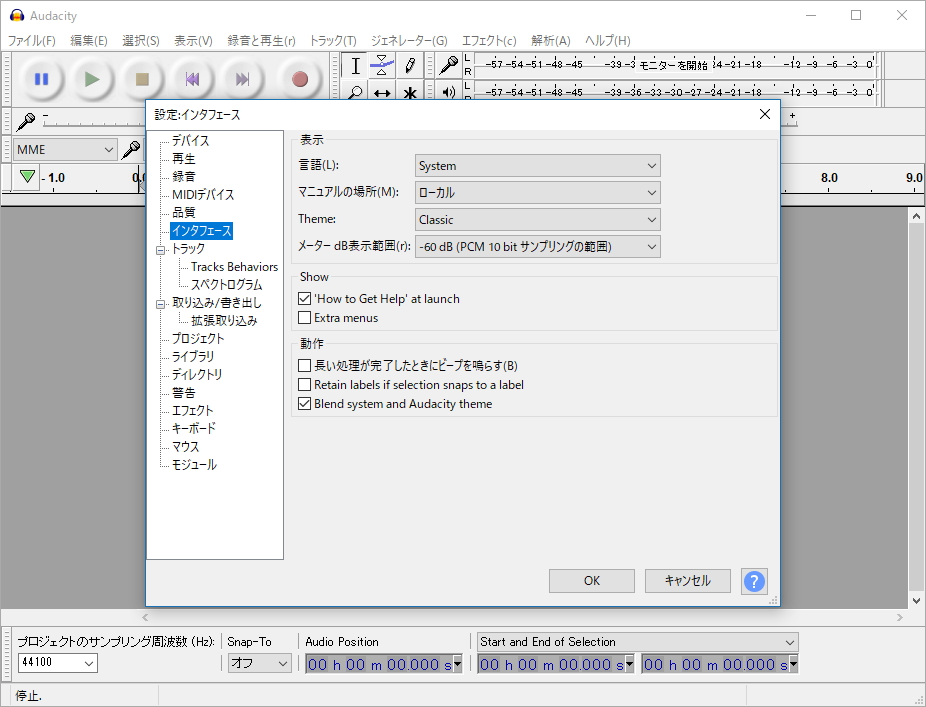The height and width of the screenshot is (707, 926).
Task: Pick the Draw tool pencil icon
Action: tap(409, 65)
